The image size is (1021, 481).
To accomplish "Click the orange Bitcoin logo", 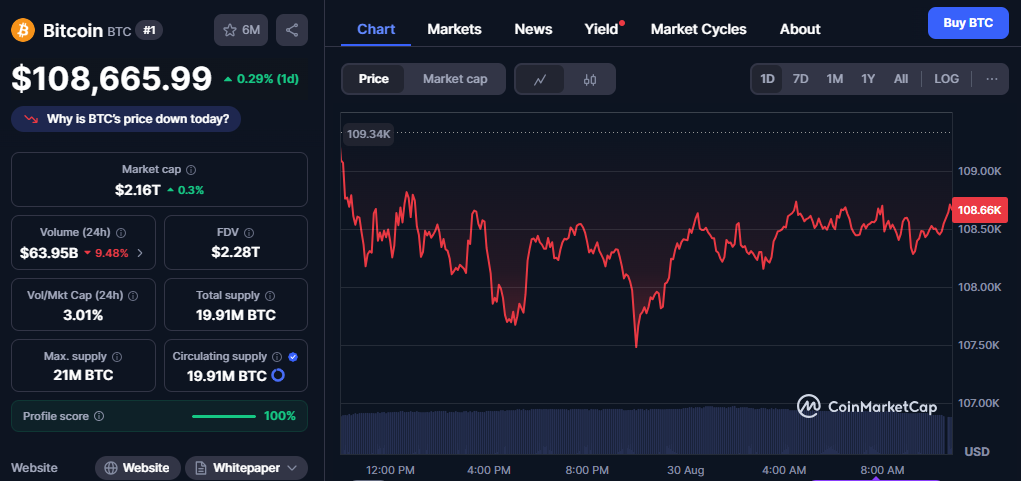I will coord(23,30).
